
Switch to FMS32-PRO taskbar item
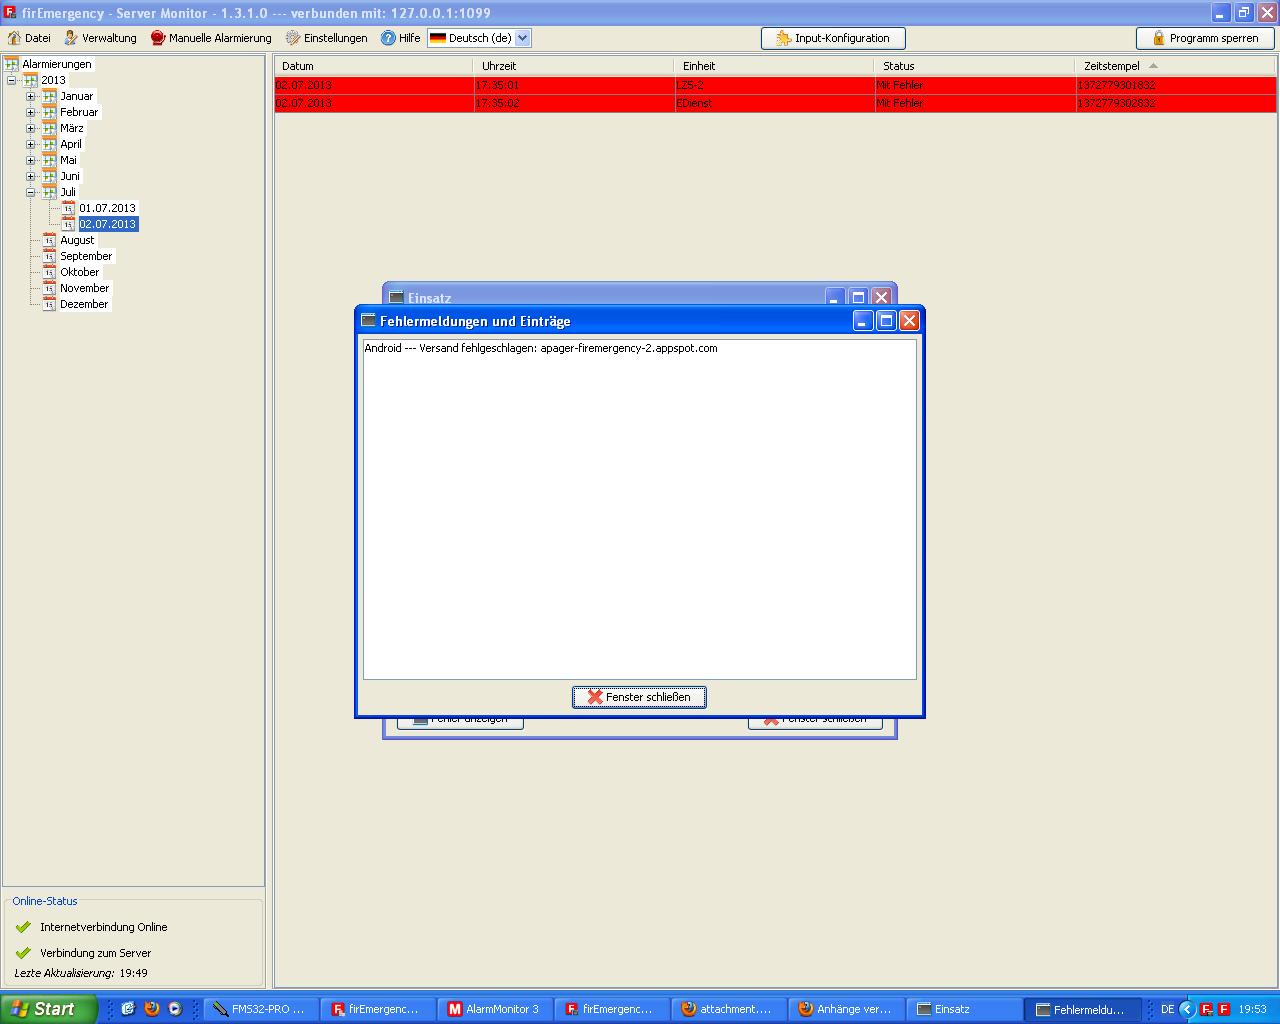259,1009
